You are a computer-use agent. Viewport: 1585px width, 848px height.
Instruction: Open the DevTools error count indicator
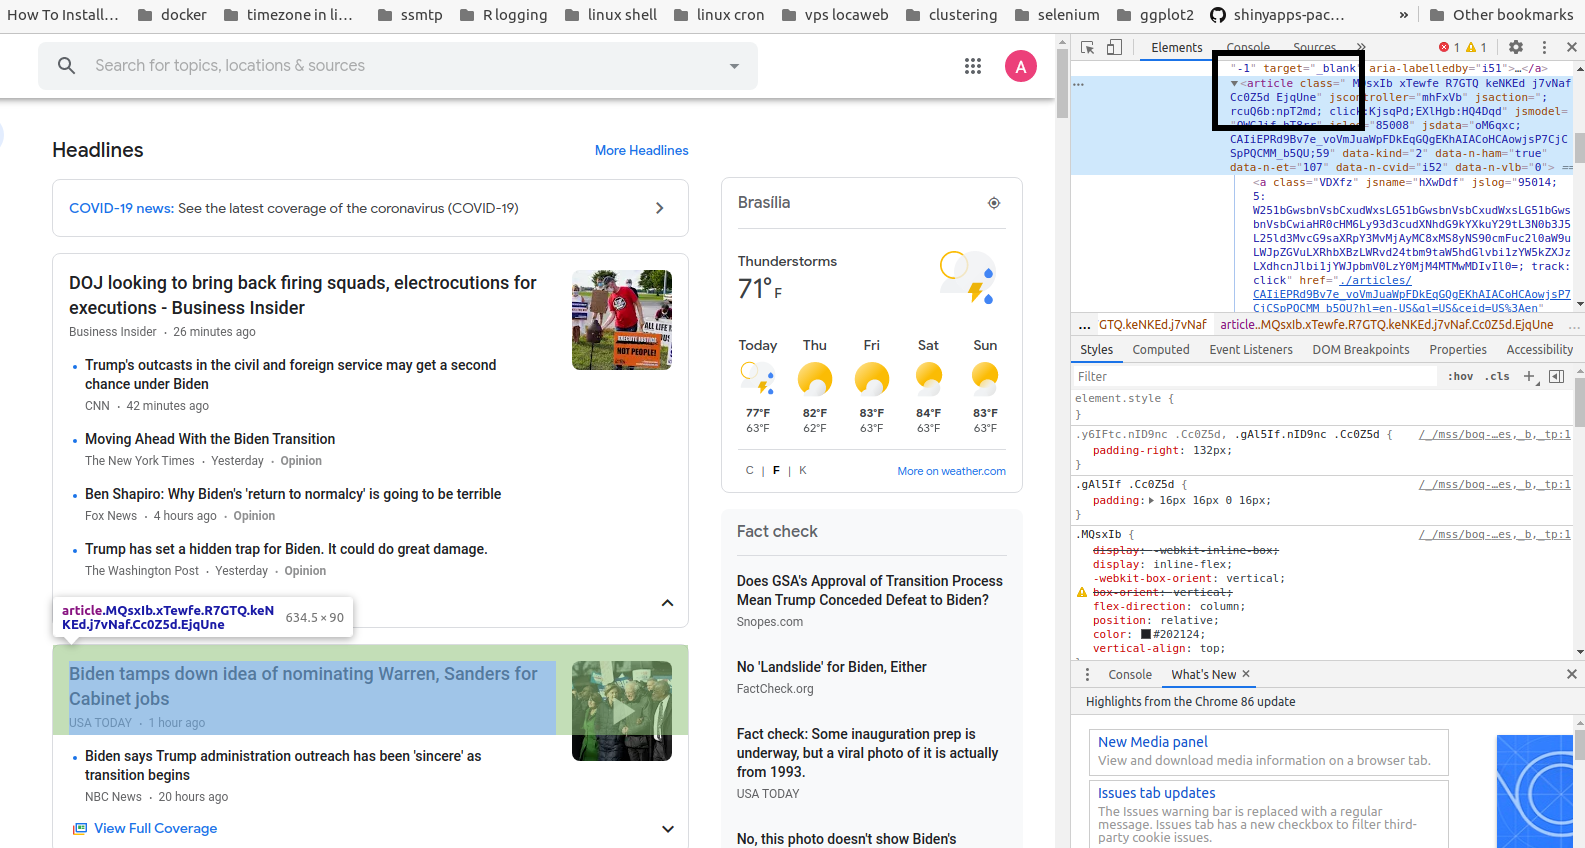coord(1449,47)
